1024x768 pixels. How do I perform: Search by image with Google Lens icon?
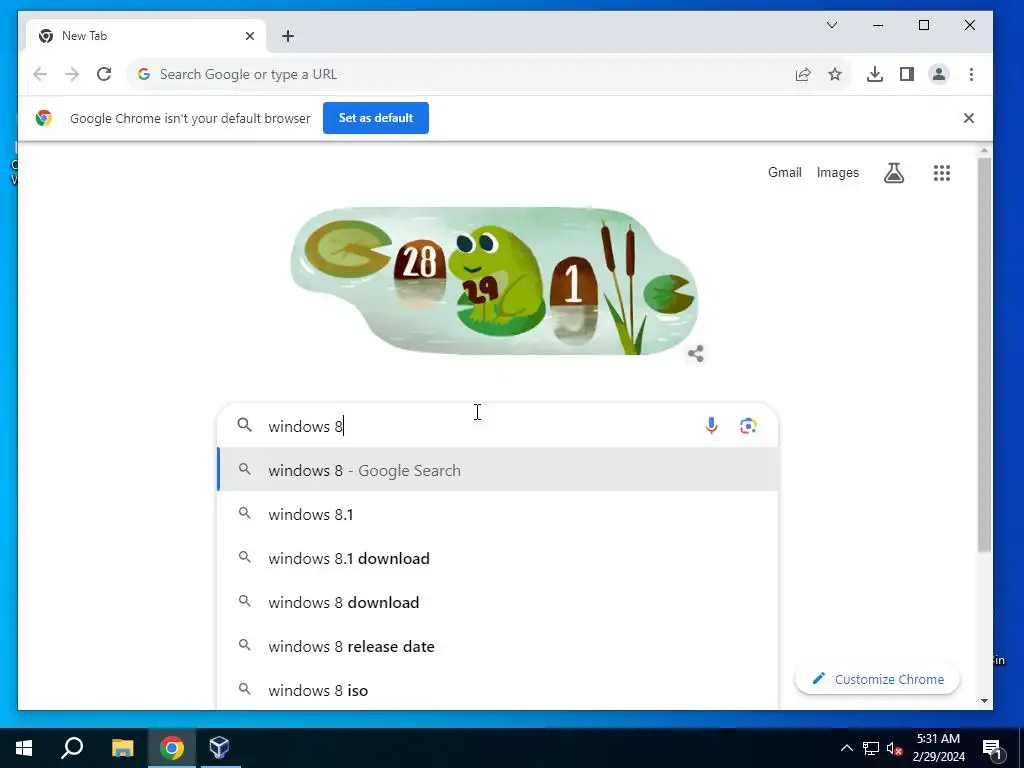[748, 426]
